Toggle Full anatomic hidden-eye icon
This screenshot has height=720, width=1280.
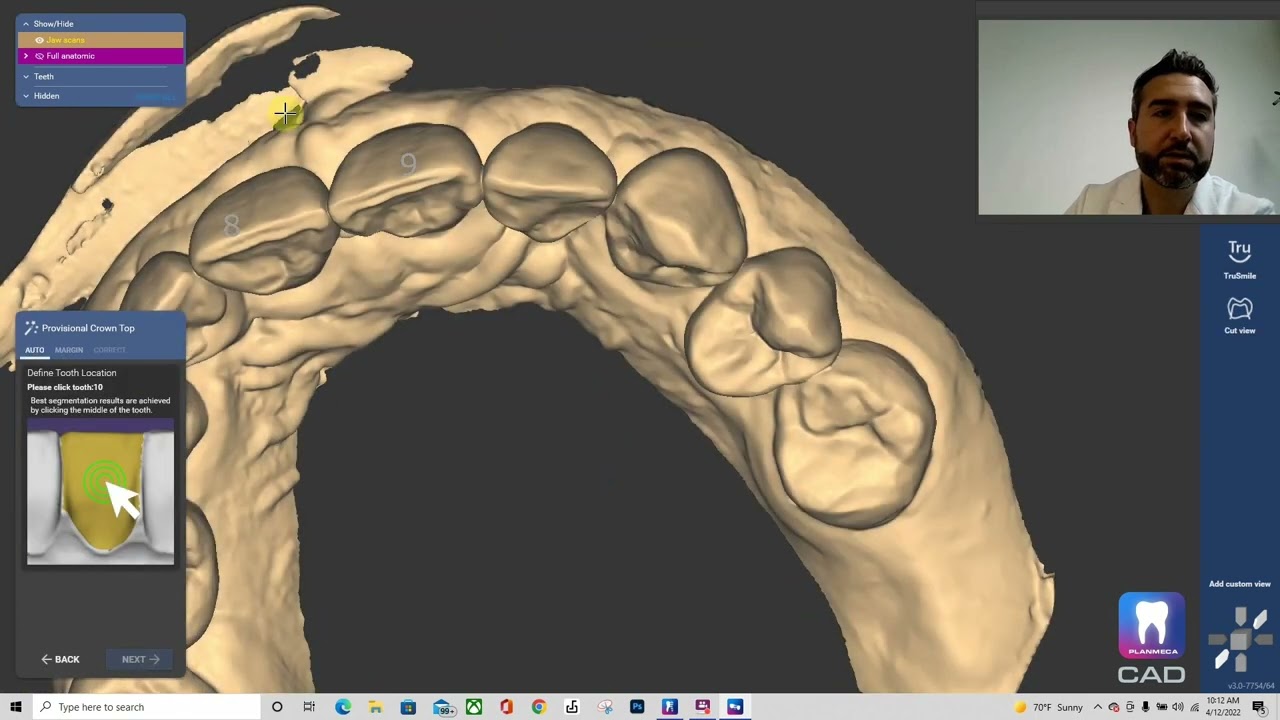click(39, 56)
